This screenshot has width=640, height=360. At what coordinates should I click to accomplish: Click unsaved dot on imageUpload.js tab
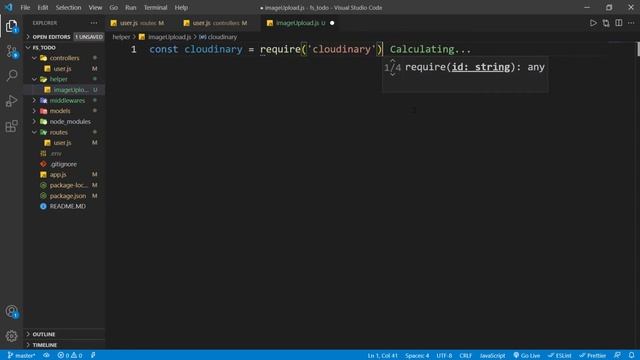click(332, 23)
